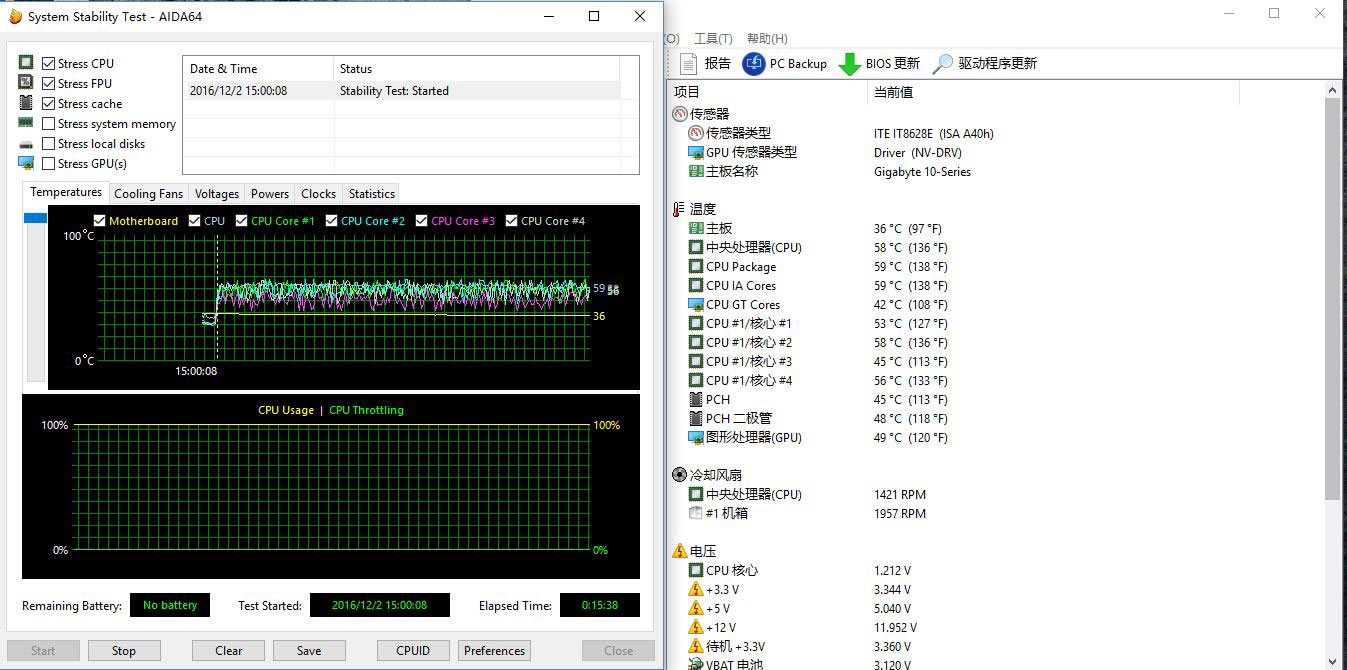This screenshot has height=670, width=1347.
Task: Toggle the Motherboard graph checkbox
Action: click(99, 221)
